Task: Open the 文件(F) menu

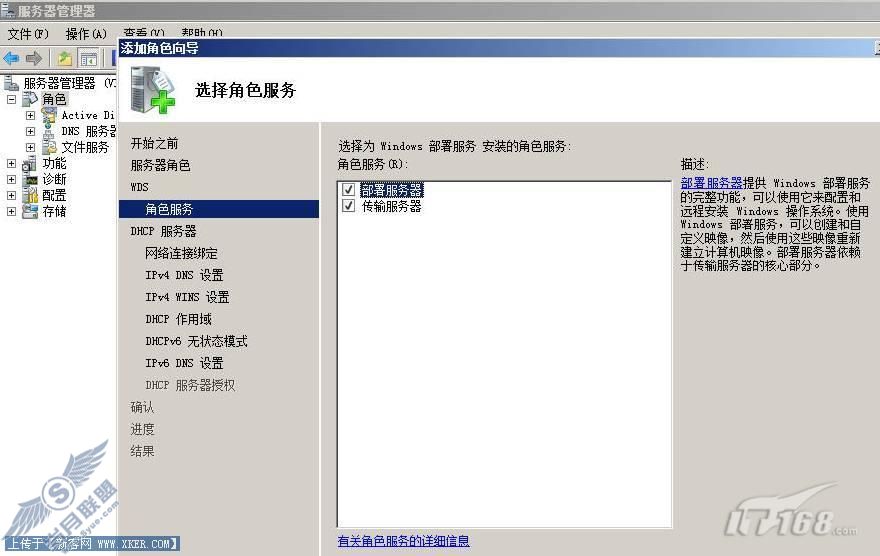Action: 28,34
